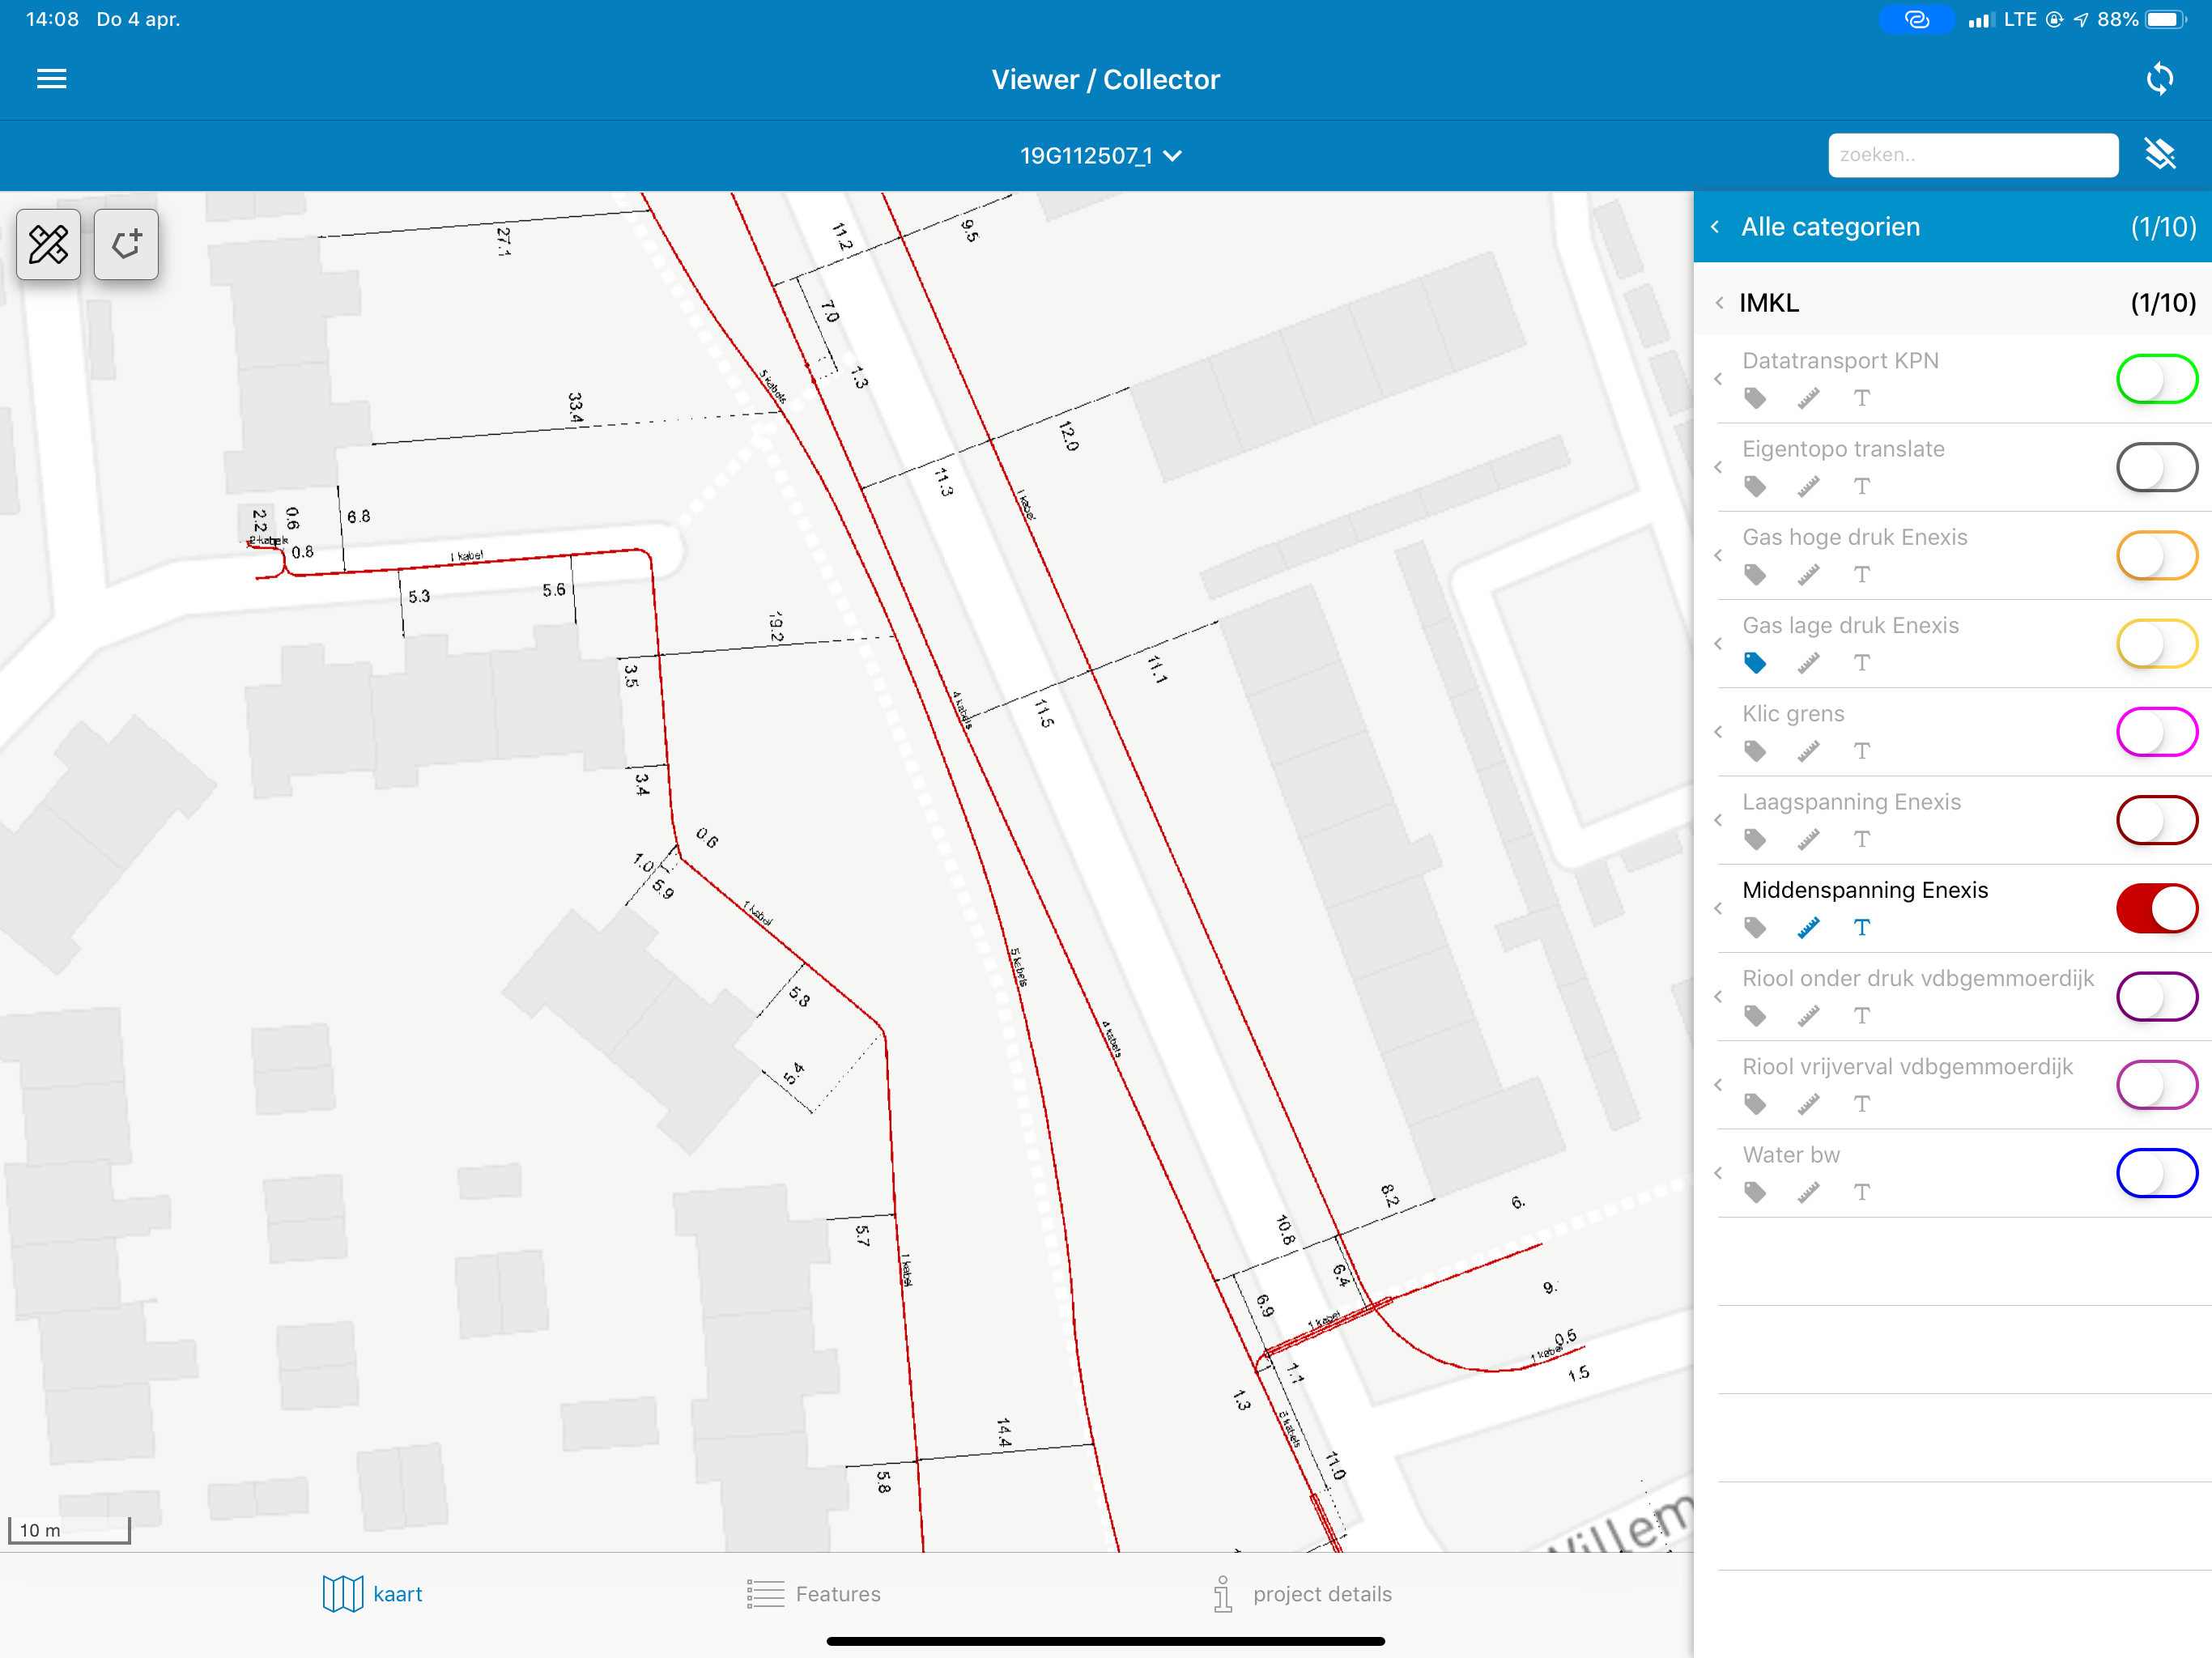Switch to the kaart tab

coord(372,1594)
